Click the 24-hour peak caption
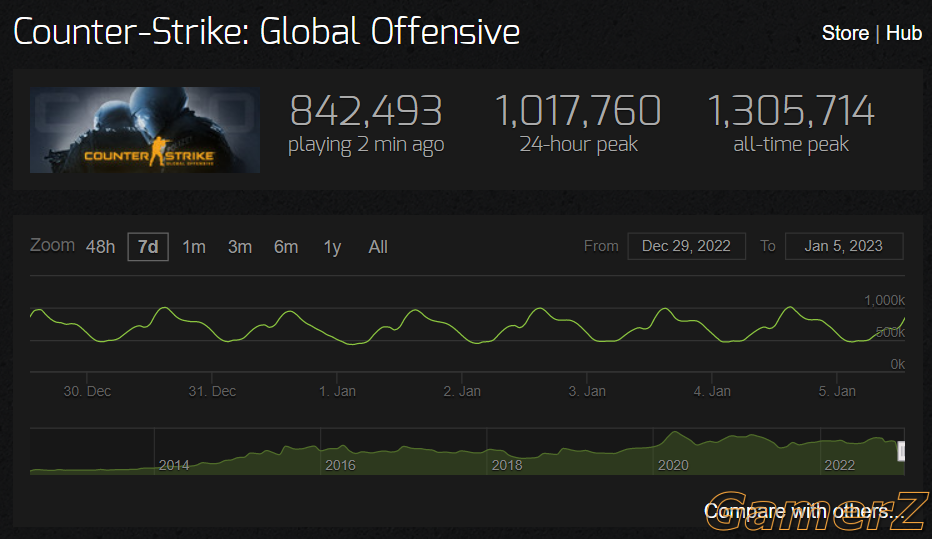The width and height of the screenshot is (932, 539). click(x=578, y=144)
